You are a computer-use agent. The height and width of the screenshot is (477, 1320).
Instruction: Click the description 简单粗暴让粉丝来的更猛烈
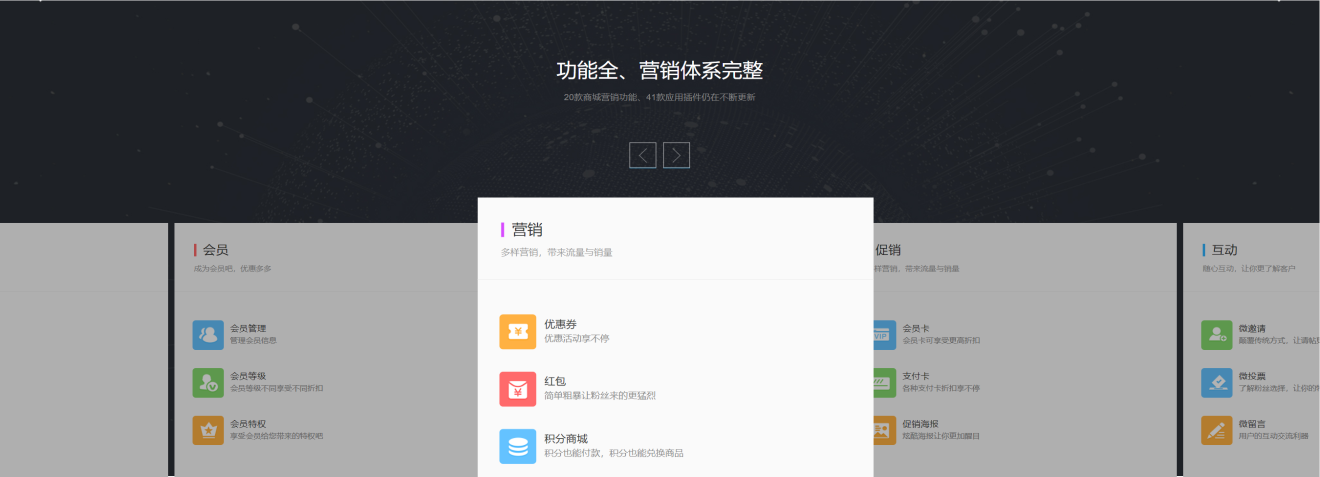[600, 396]
